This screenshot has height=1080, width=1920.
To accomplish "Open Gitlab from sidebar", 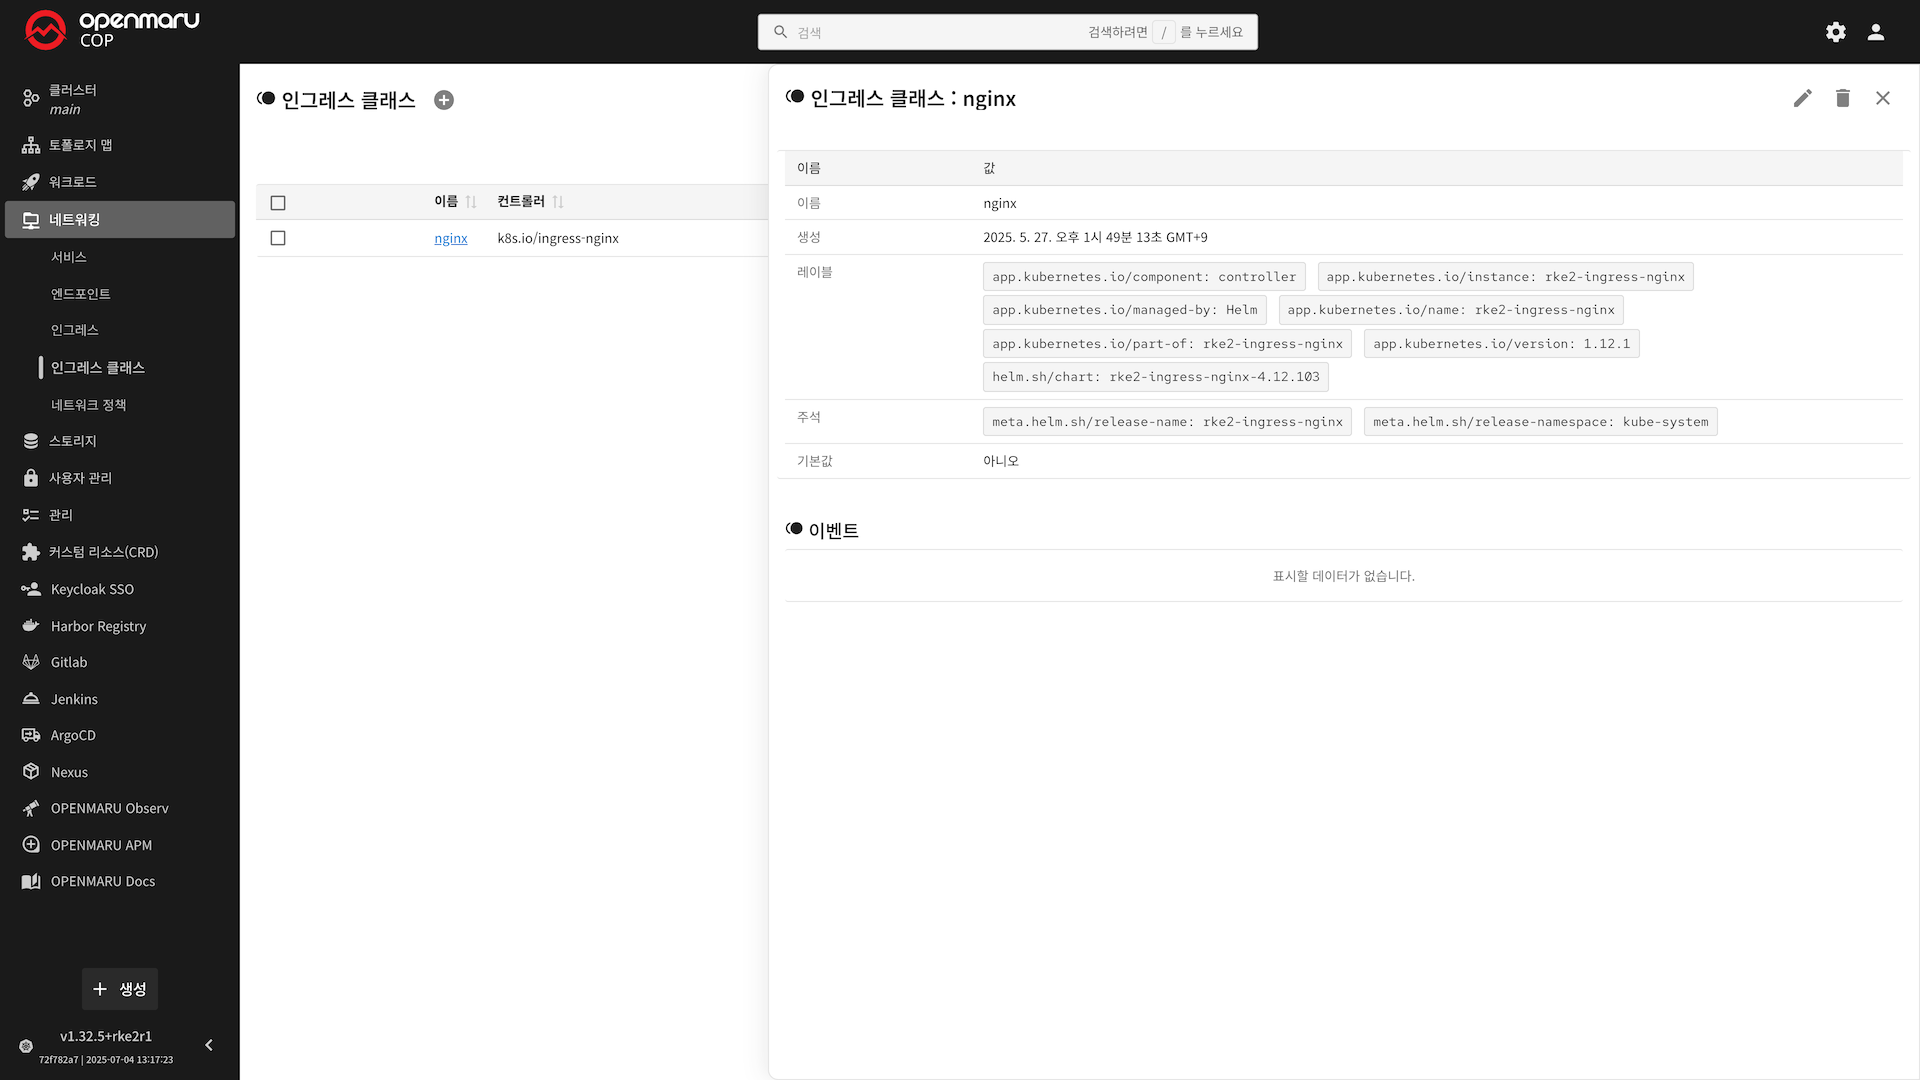I will (69, 662).
